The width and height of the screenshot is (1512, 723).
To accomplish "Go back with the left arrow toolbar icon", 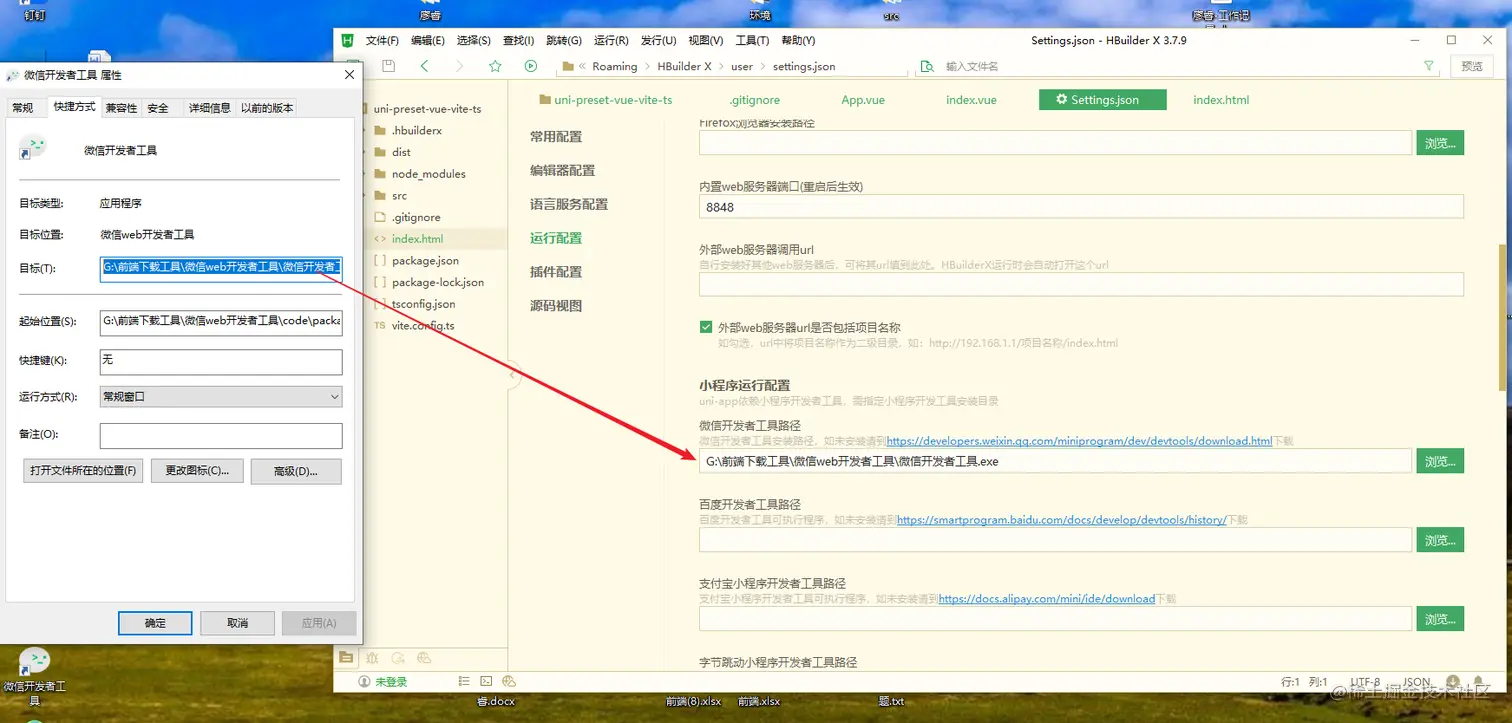I will [424, 66].
